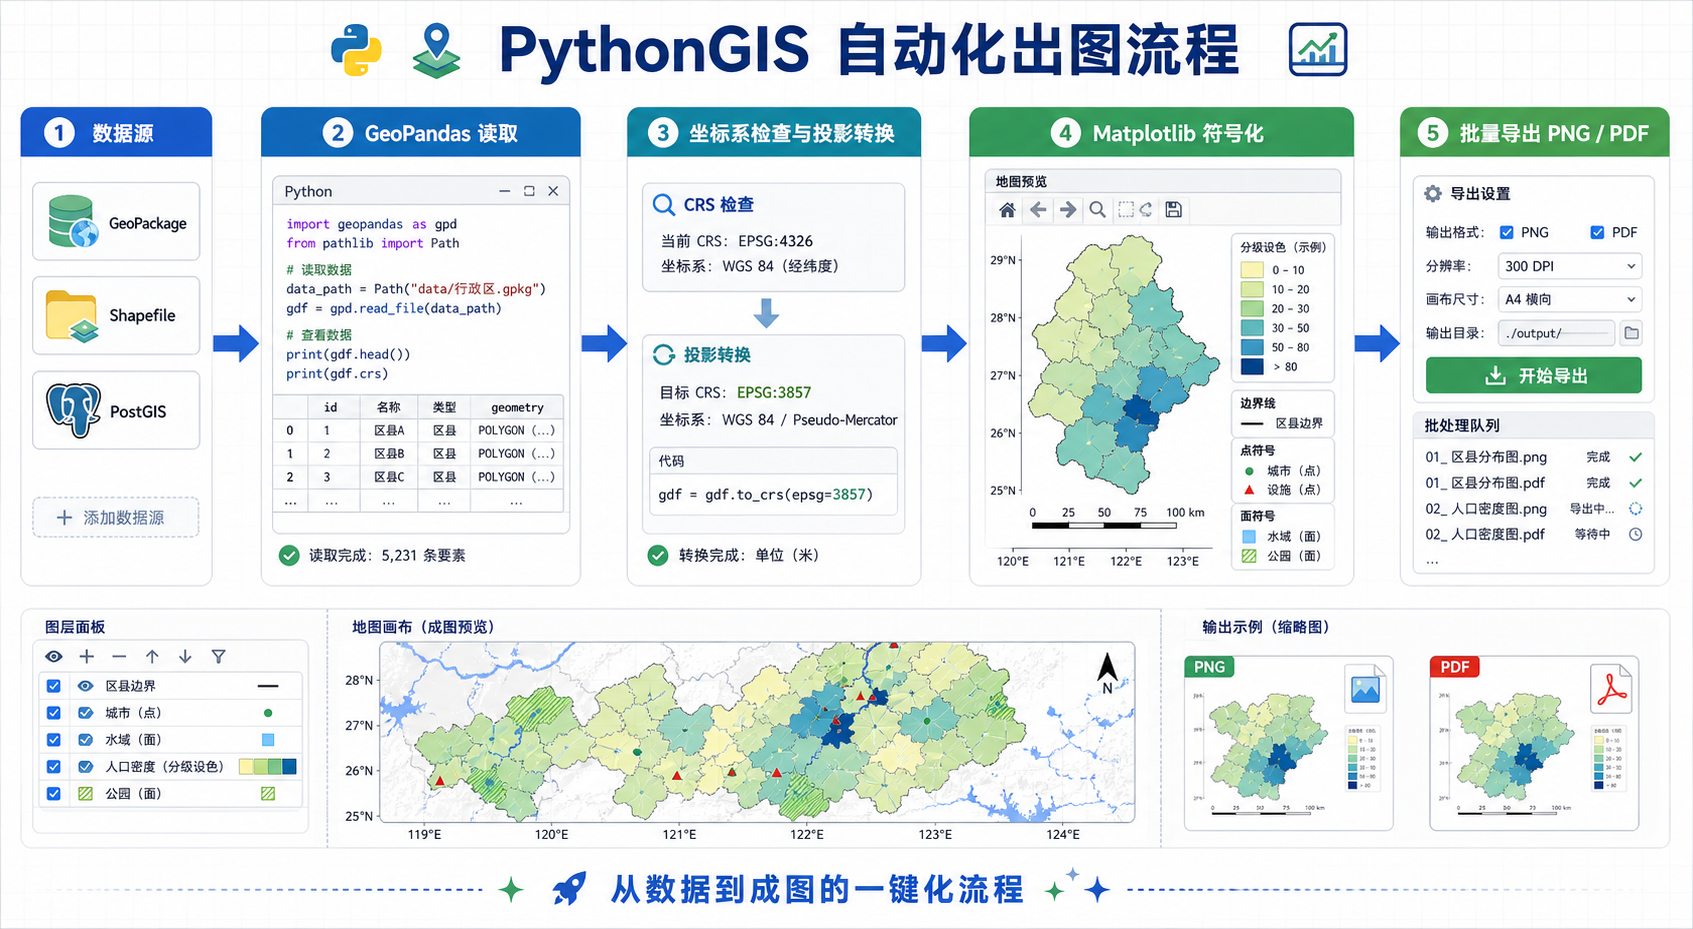
Task: Select the Shapefile data source card
Action: point(116,316)
